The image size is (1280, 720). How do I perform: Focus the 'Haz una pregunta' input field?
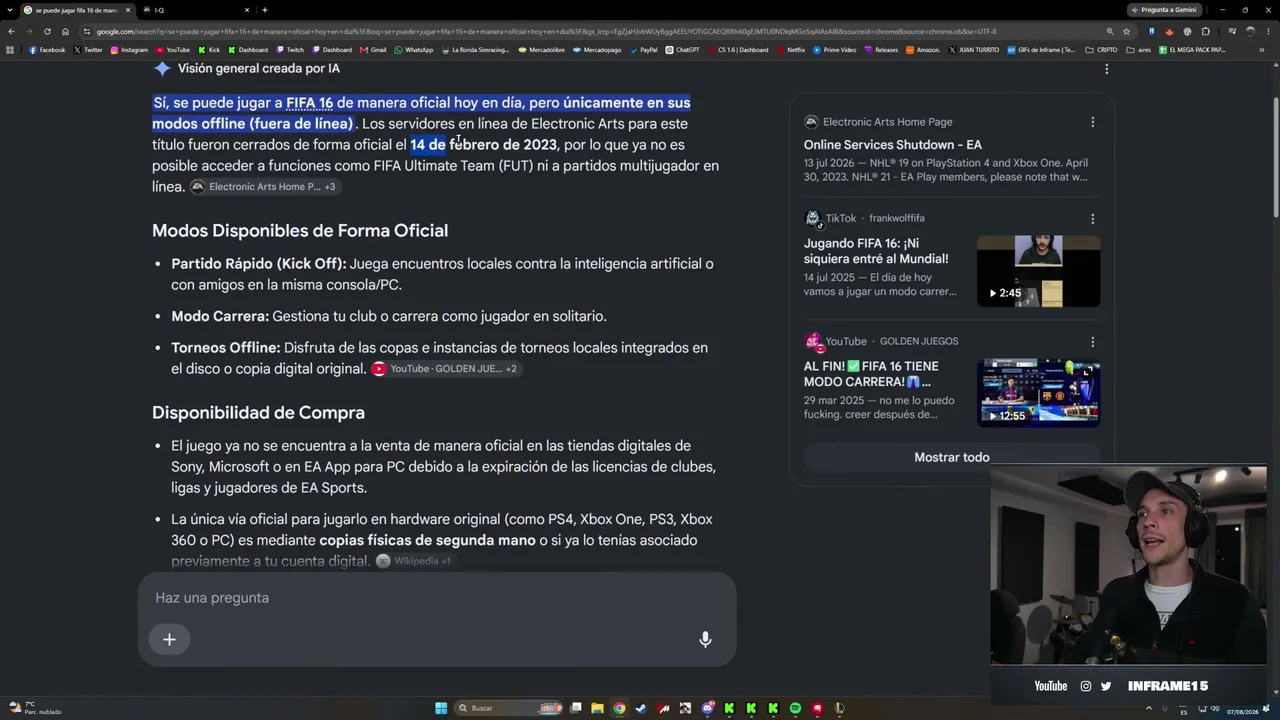click(x=437, y=598)
